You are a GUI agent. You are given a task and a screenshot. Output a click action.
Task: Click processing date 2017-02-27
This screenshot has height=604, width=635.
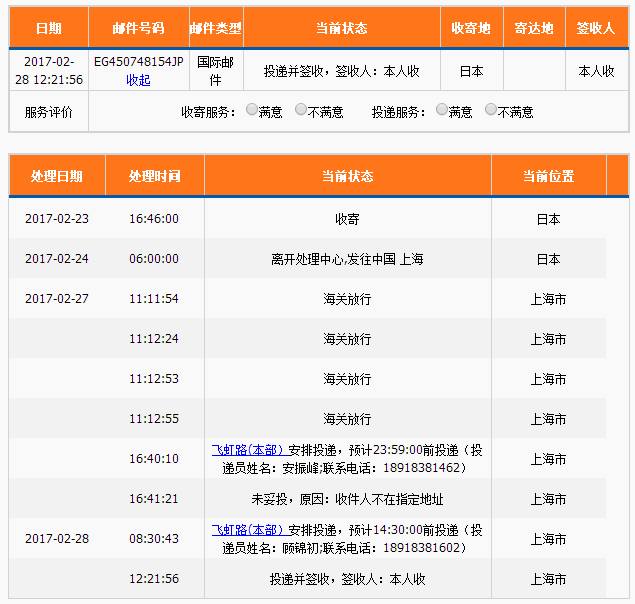coord(57,299)
